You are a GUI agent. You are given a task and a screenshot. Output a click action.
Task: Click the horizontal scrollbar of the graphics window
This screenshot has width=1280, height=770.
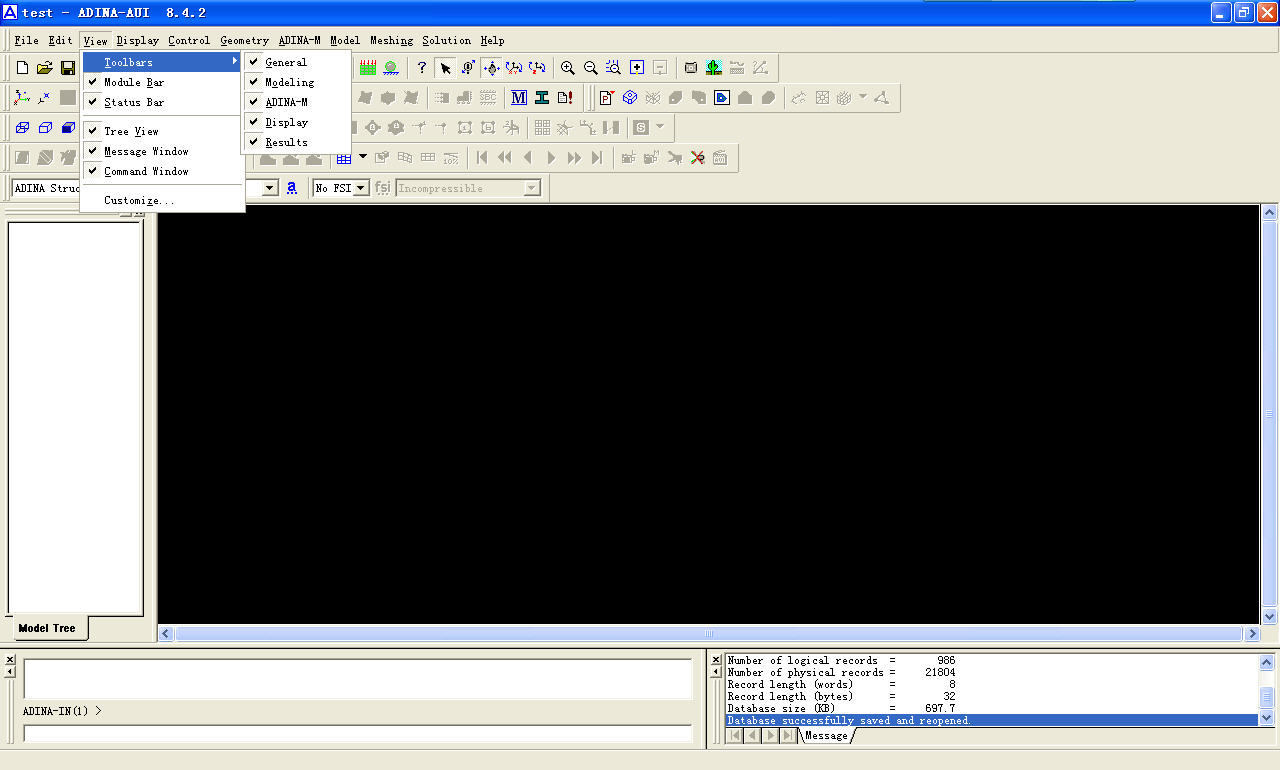709,633
